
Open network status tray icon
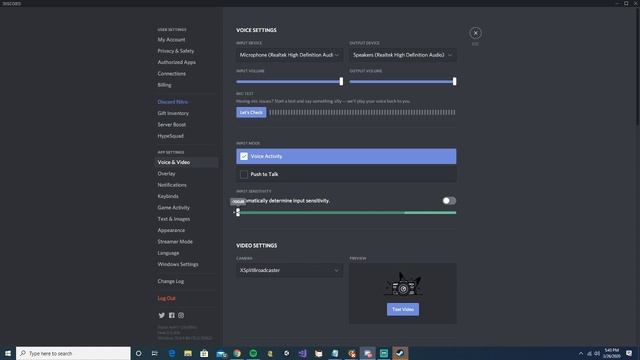coord(589,353)
